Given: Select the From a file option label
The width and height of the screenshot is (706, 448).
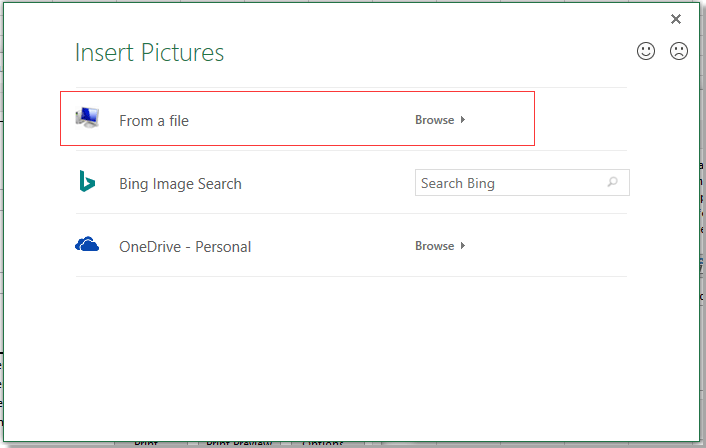Looking at the screenshot, I should [x=154, y=121].
